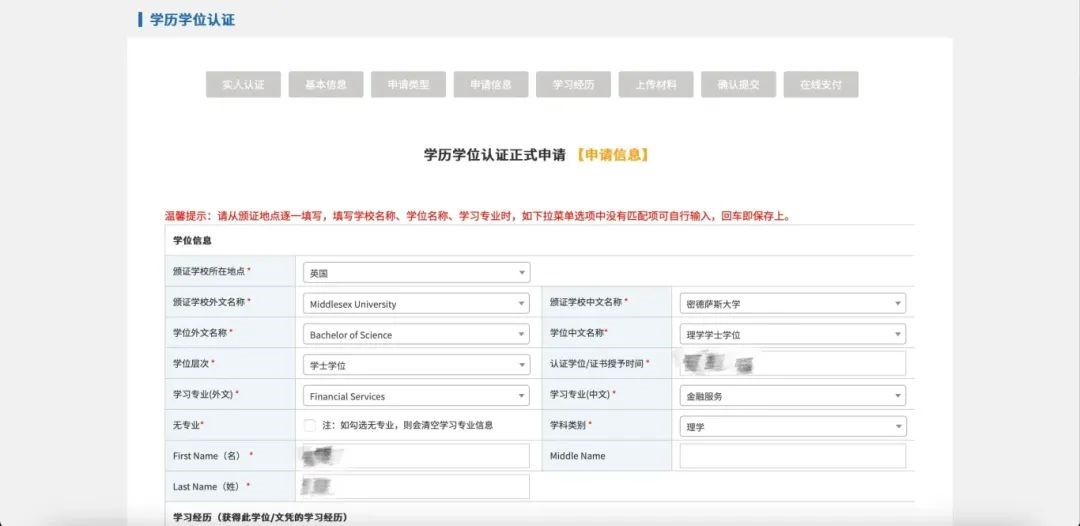Image resolution: width=1080 pixels, height=526 pixels.
Task: Open the Bachelor of Science degree dropdown
Action: click(x=416, y=335)
